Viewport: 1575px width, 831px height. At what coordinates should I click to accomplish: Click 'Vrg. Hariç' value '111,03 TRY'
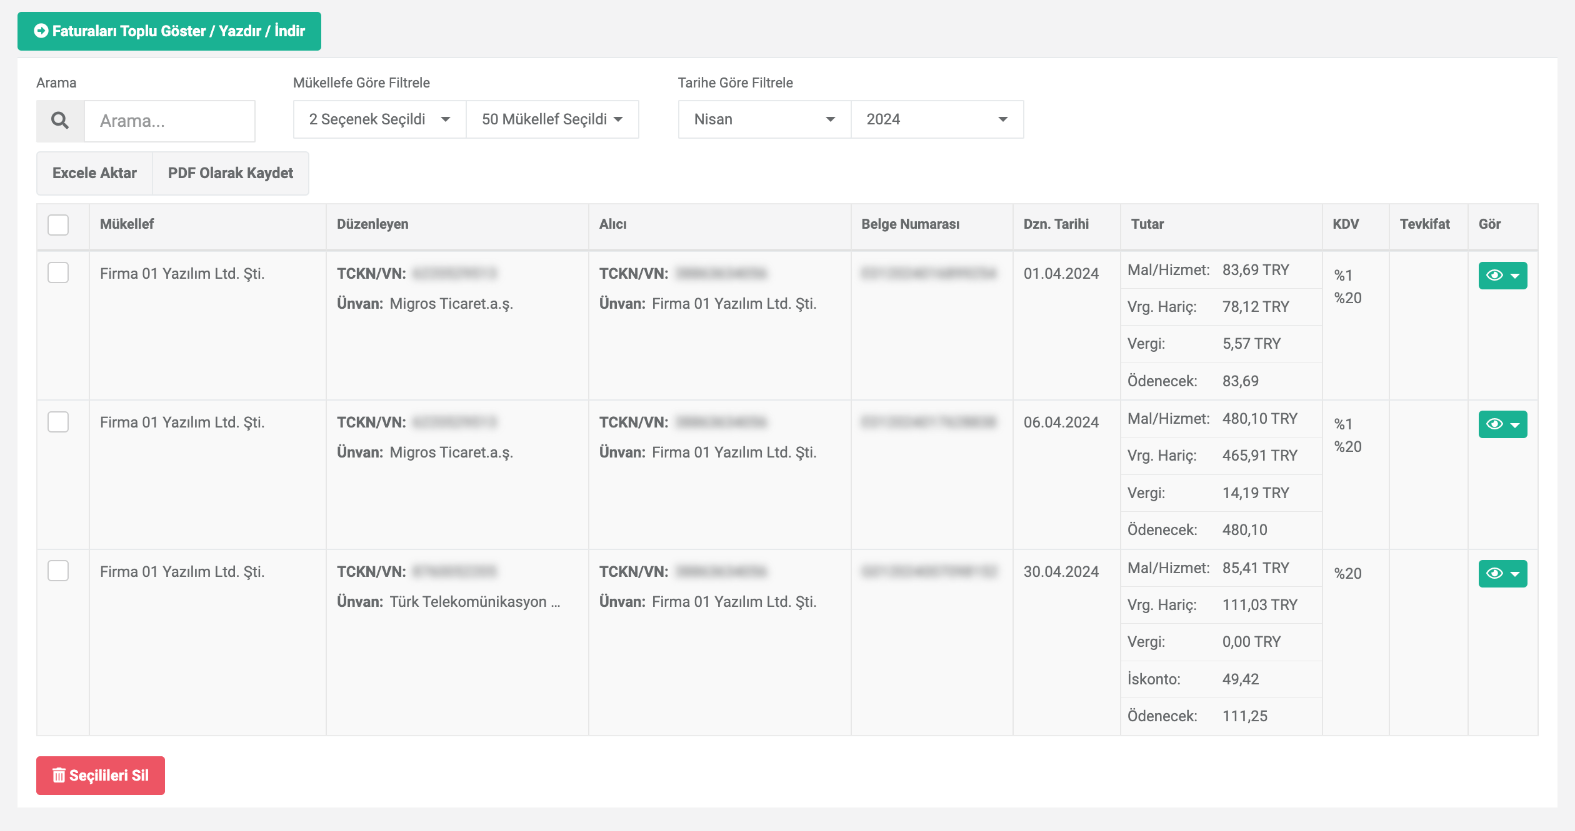(x=1260, y=605)
